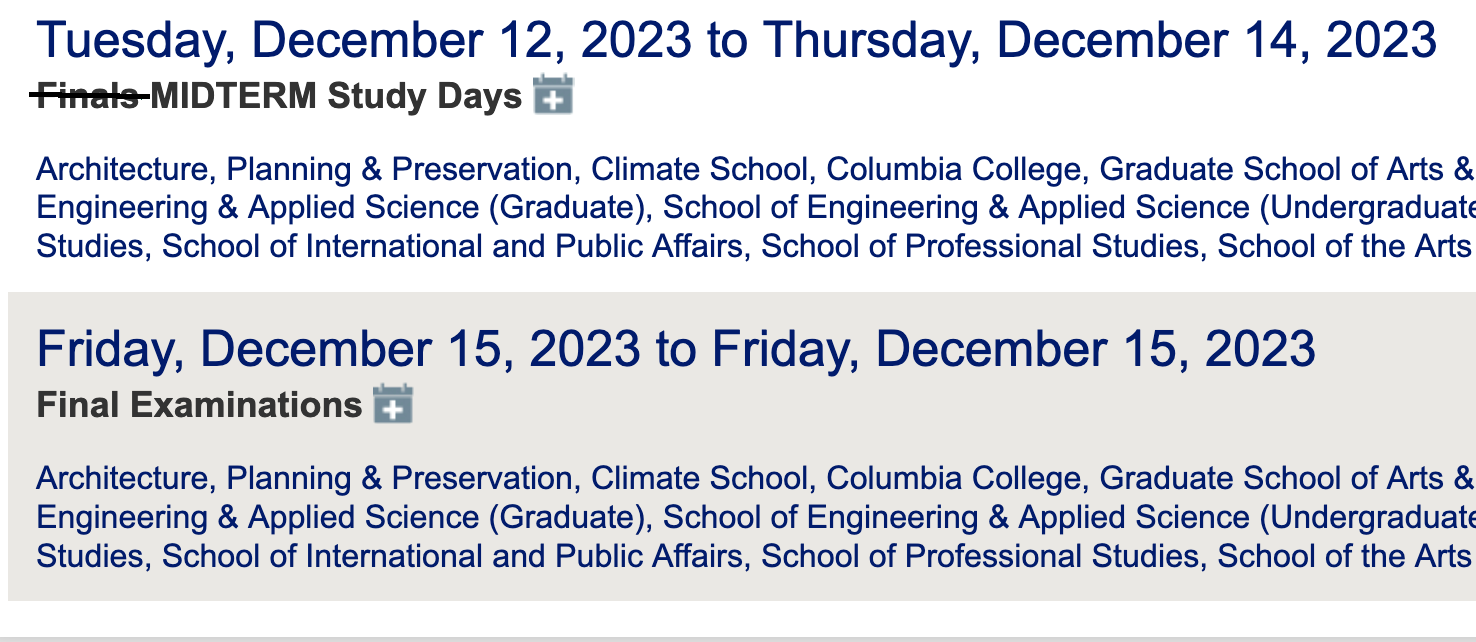Select Columbia College under Final Examinations
Image resolution: width=1476 pixels, height=642 pixels.
954,478
